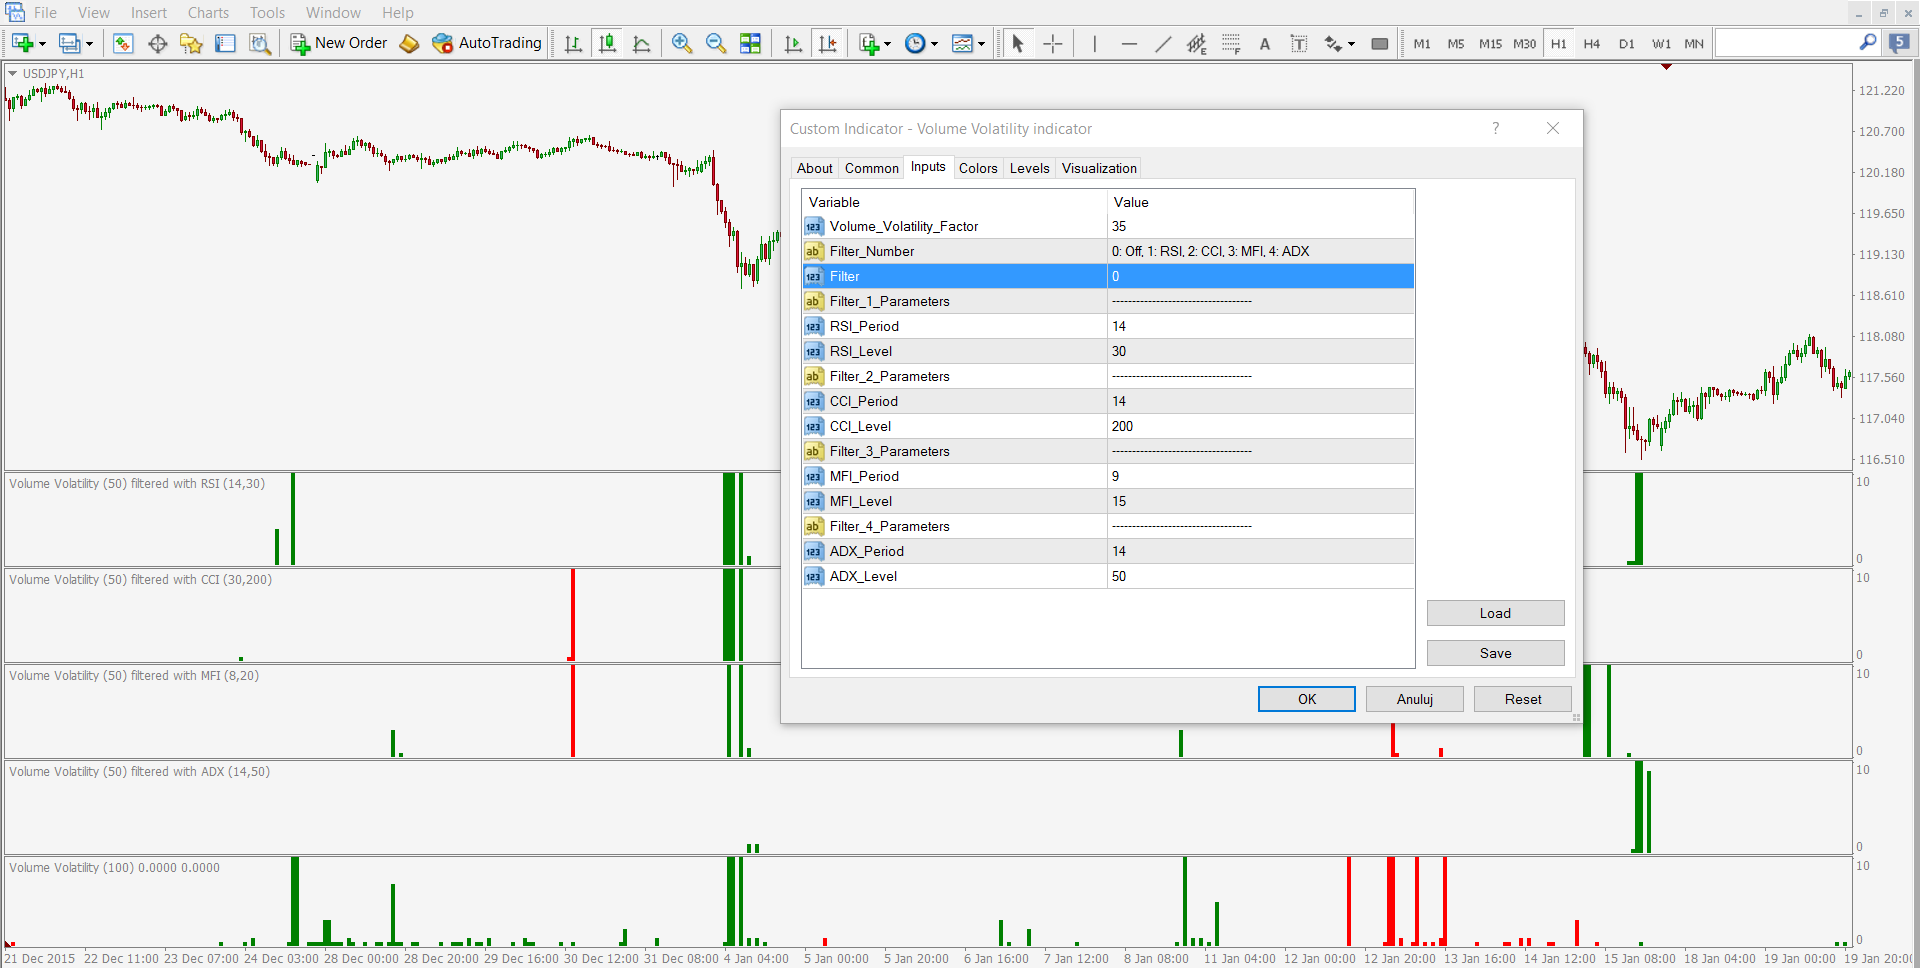Pick the equidistant channel tool
Screen dimensions: 1920x968
point(1197,43)
